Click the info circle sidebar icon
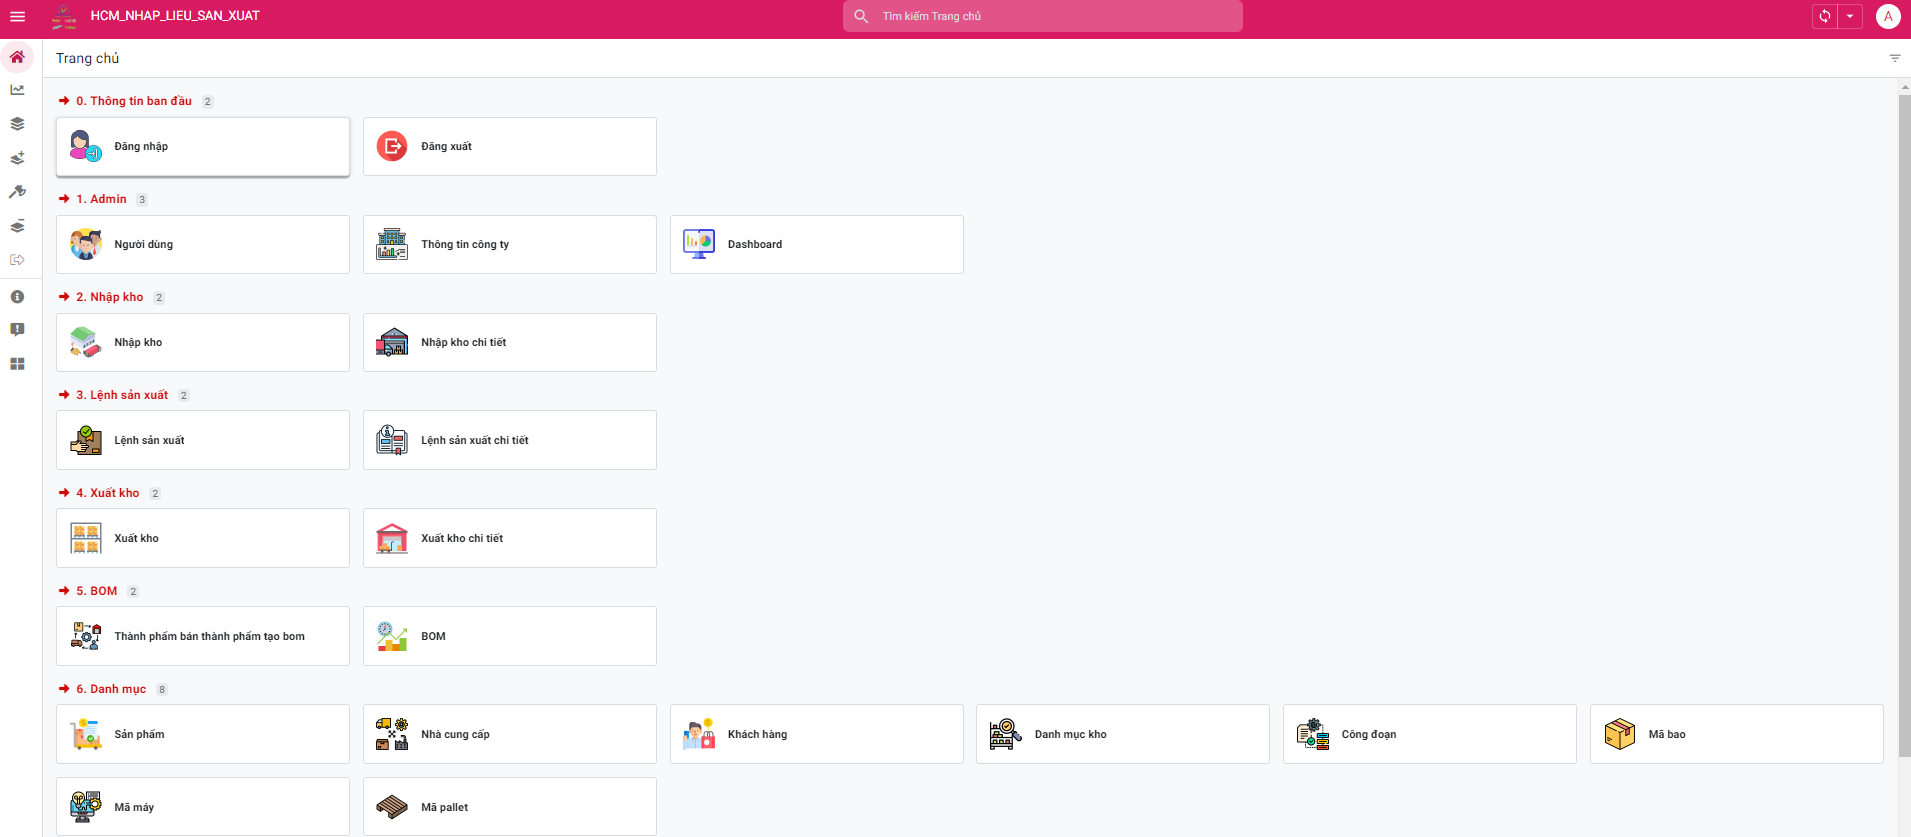Viewport: 1911px width, 837px height. click(x=17, y=297)
